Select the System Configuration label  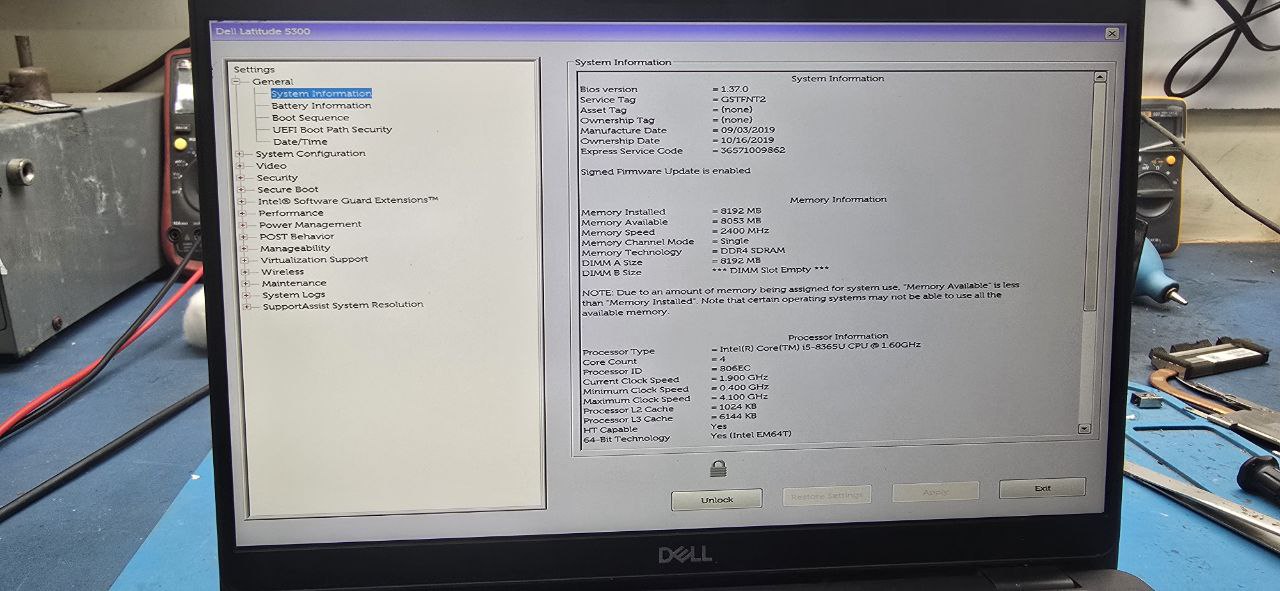tap(310, 153)
